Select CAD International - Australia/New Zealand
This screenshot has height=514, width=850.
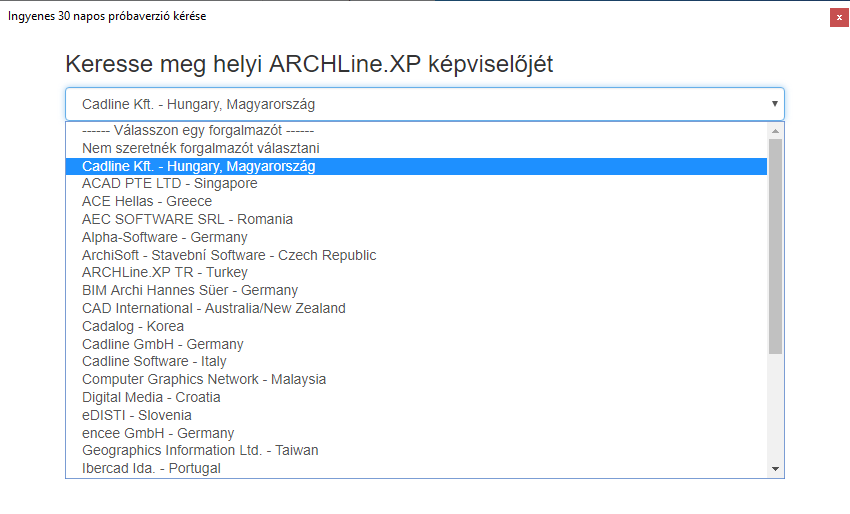[x=416, y=309]
